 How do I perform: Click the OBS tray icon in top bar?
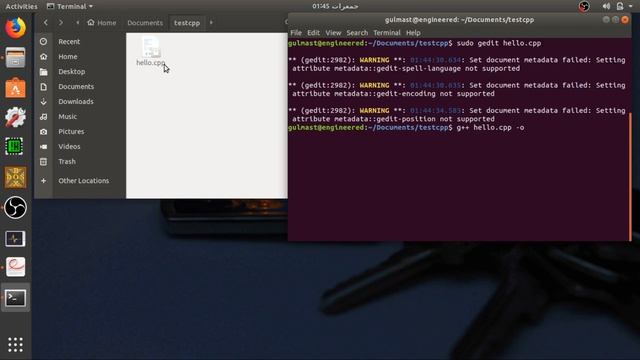(x=584, y=6)
